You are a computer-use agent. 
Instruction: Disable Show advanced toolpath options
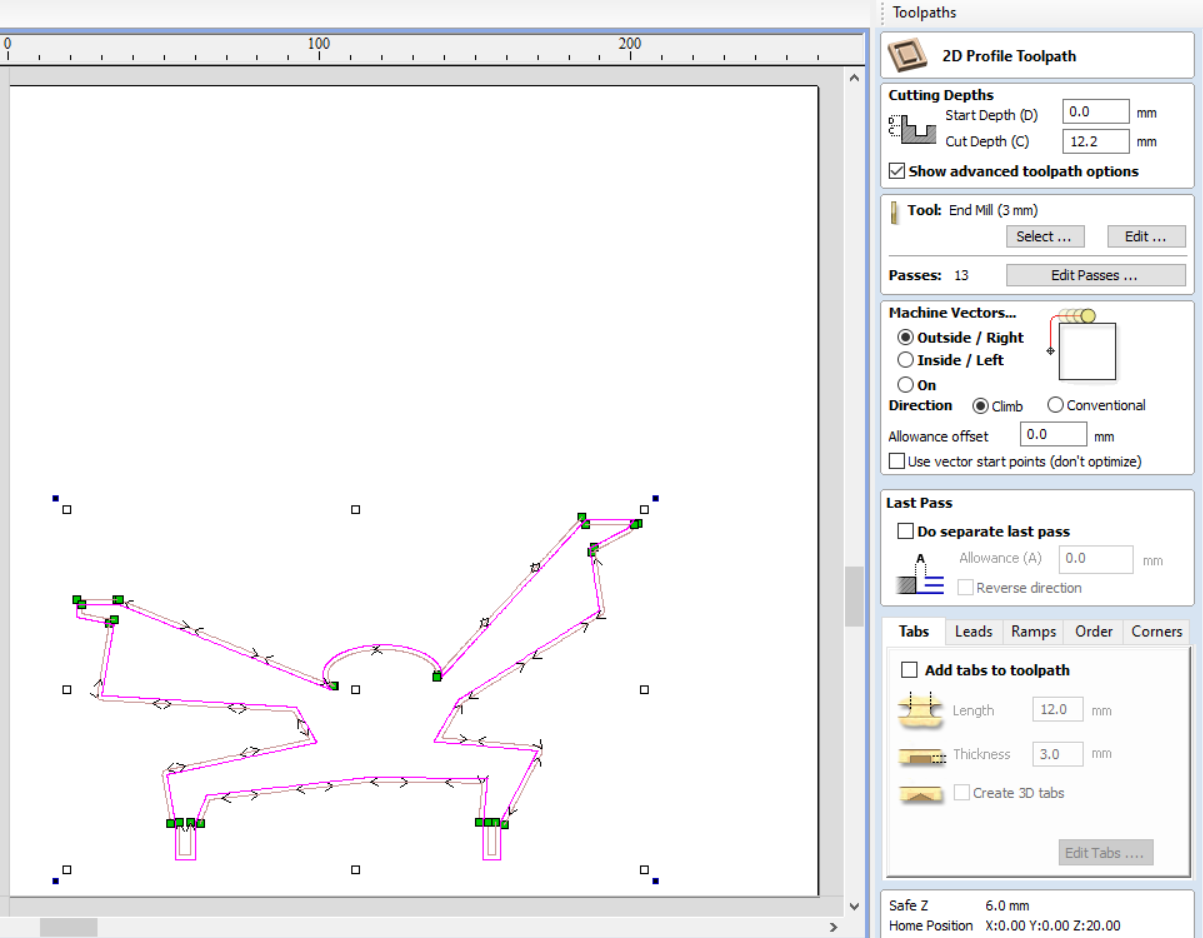click(897, 171)
